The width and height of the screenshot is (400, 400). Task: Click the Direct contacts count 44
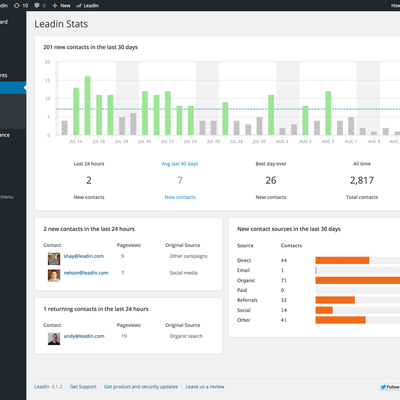pos(284,260)
